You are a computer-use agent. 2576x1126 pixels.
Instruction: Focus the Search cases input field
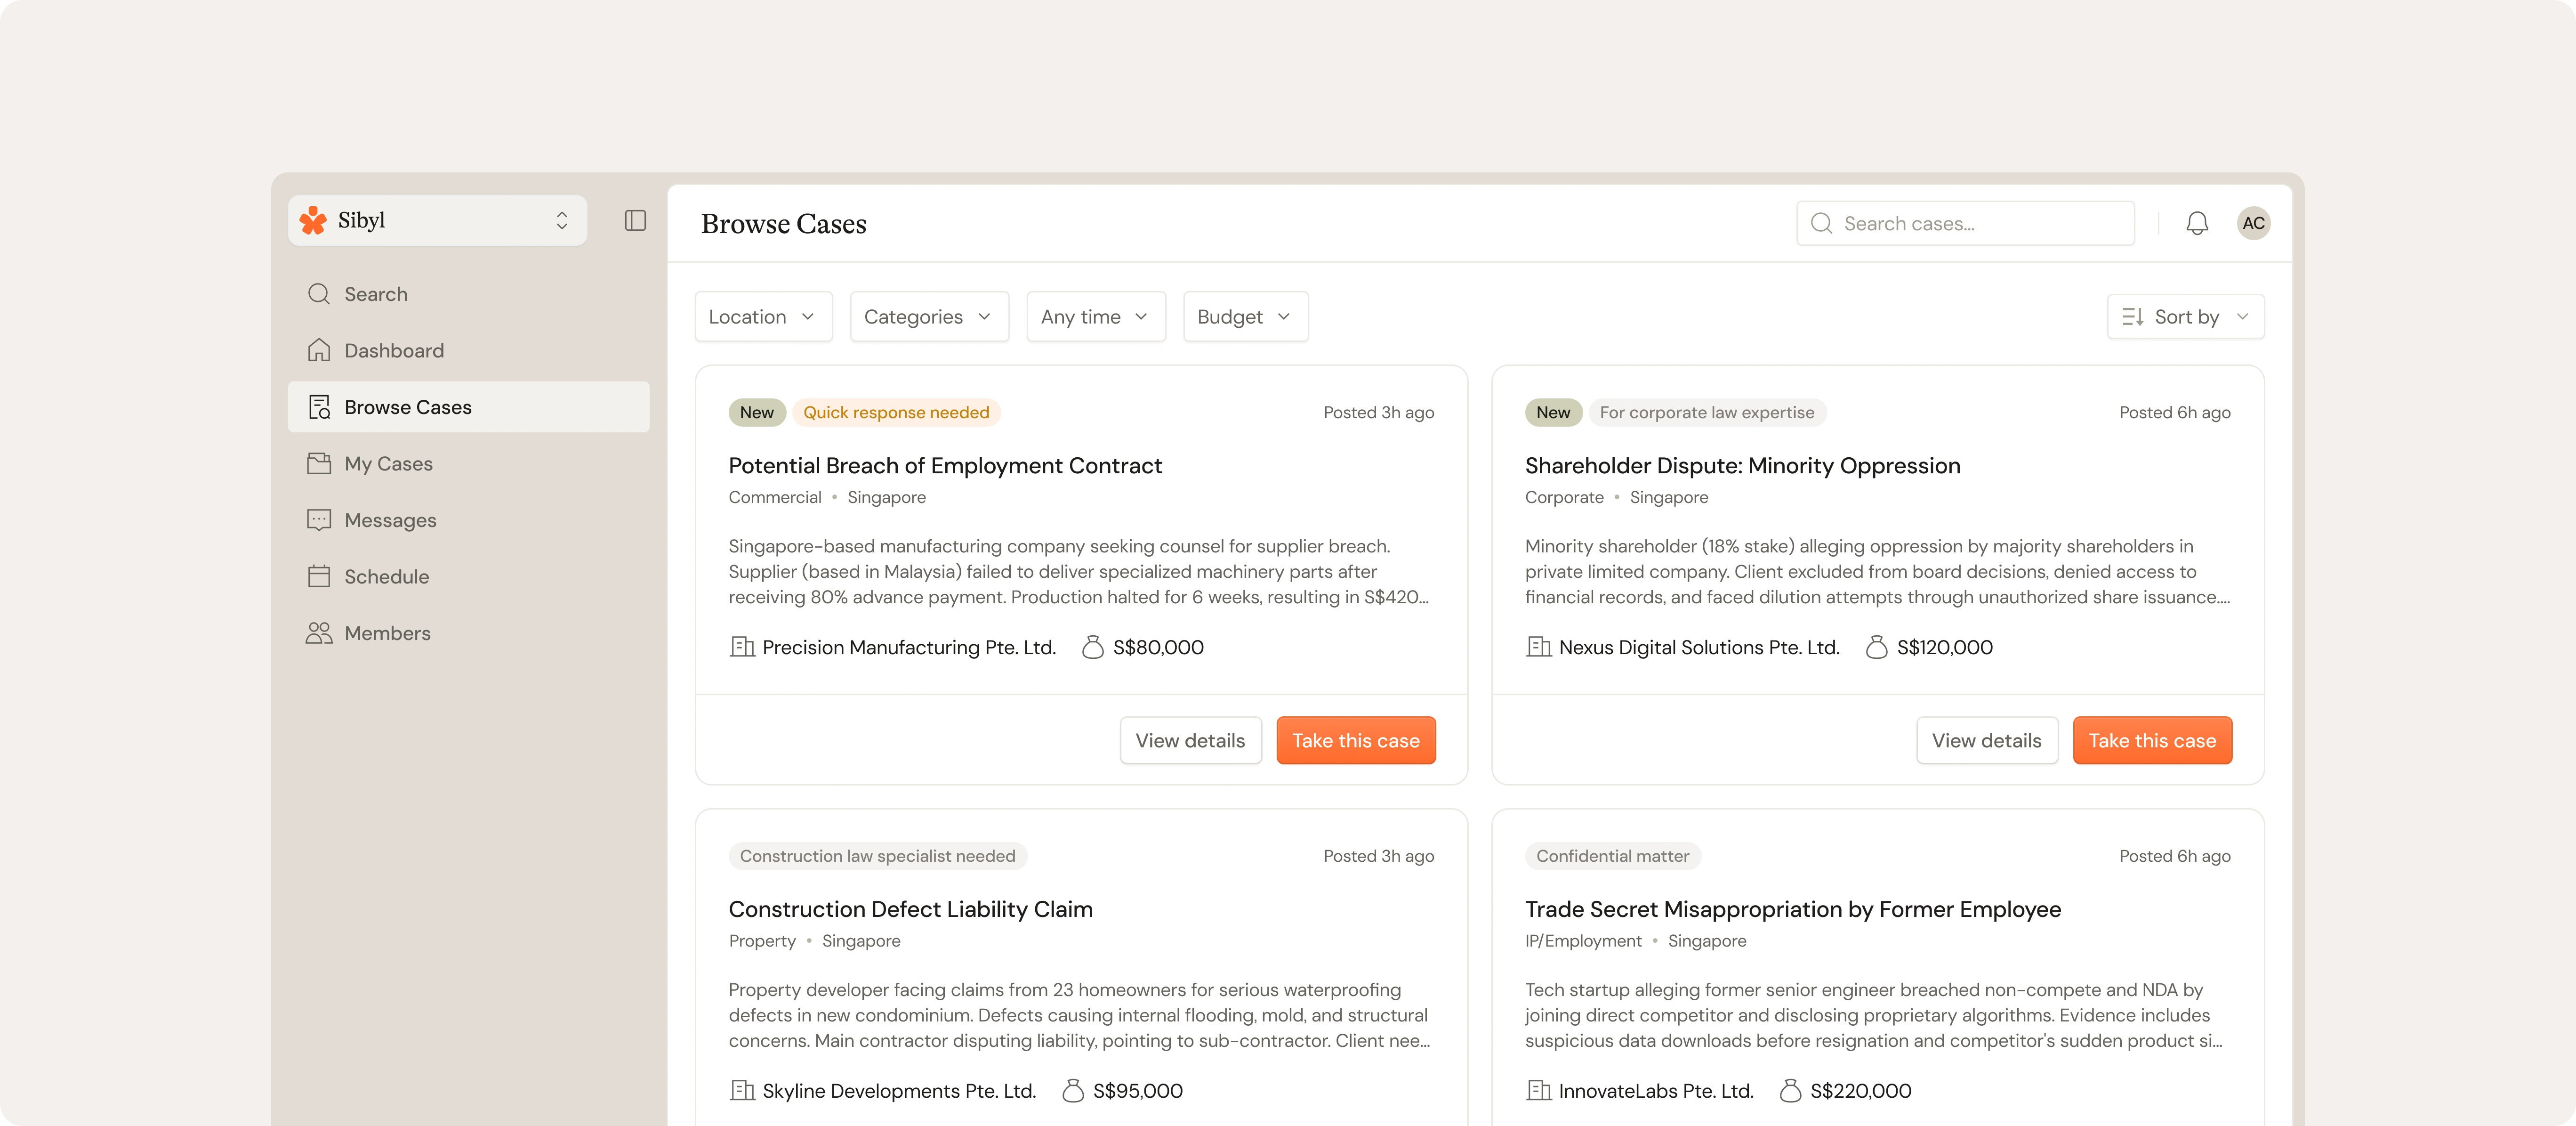click(1980, 223)
